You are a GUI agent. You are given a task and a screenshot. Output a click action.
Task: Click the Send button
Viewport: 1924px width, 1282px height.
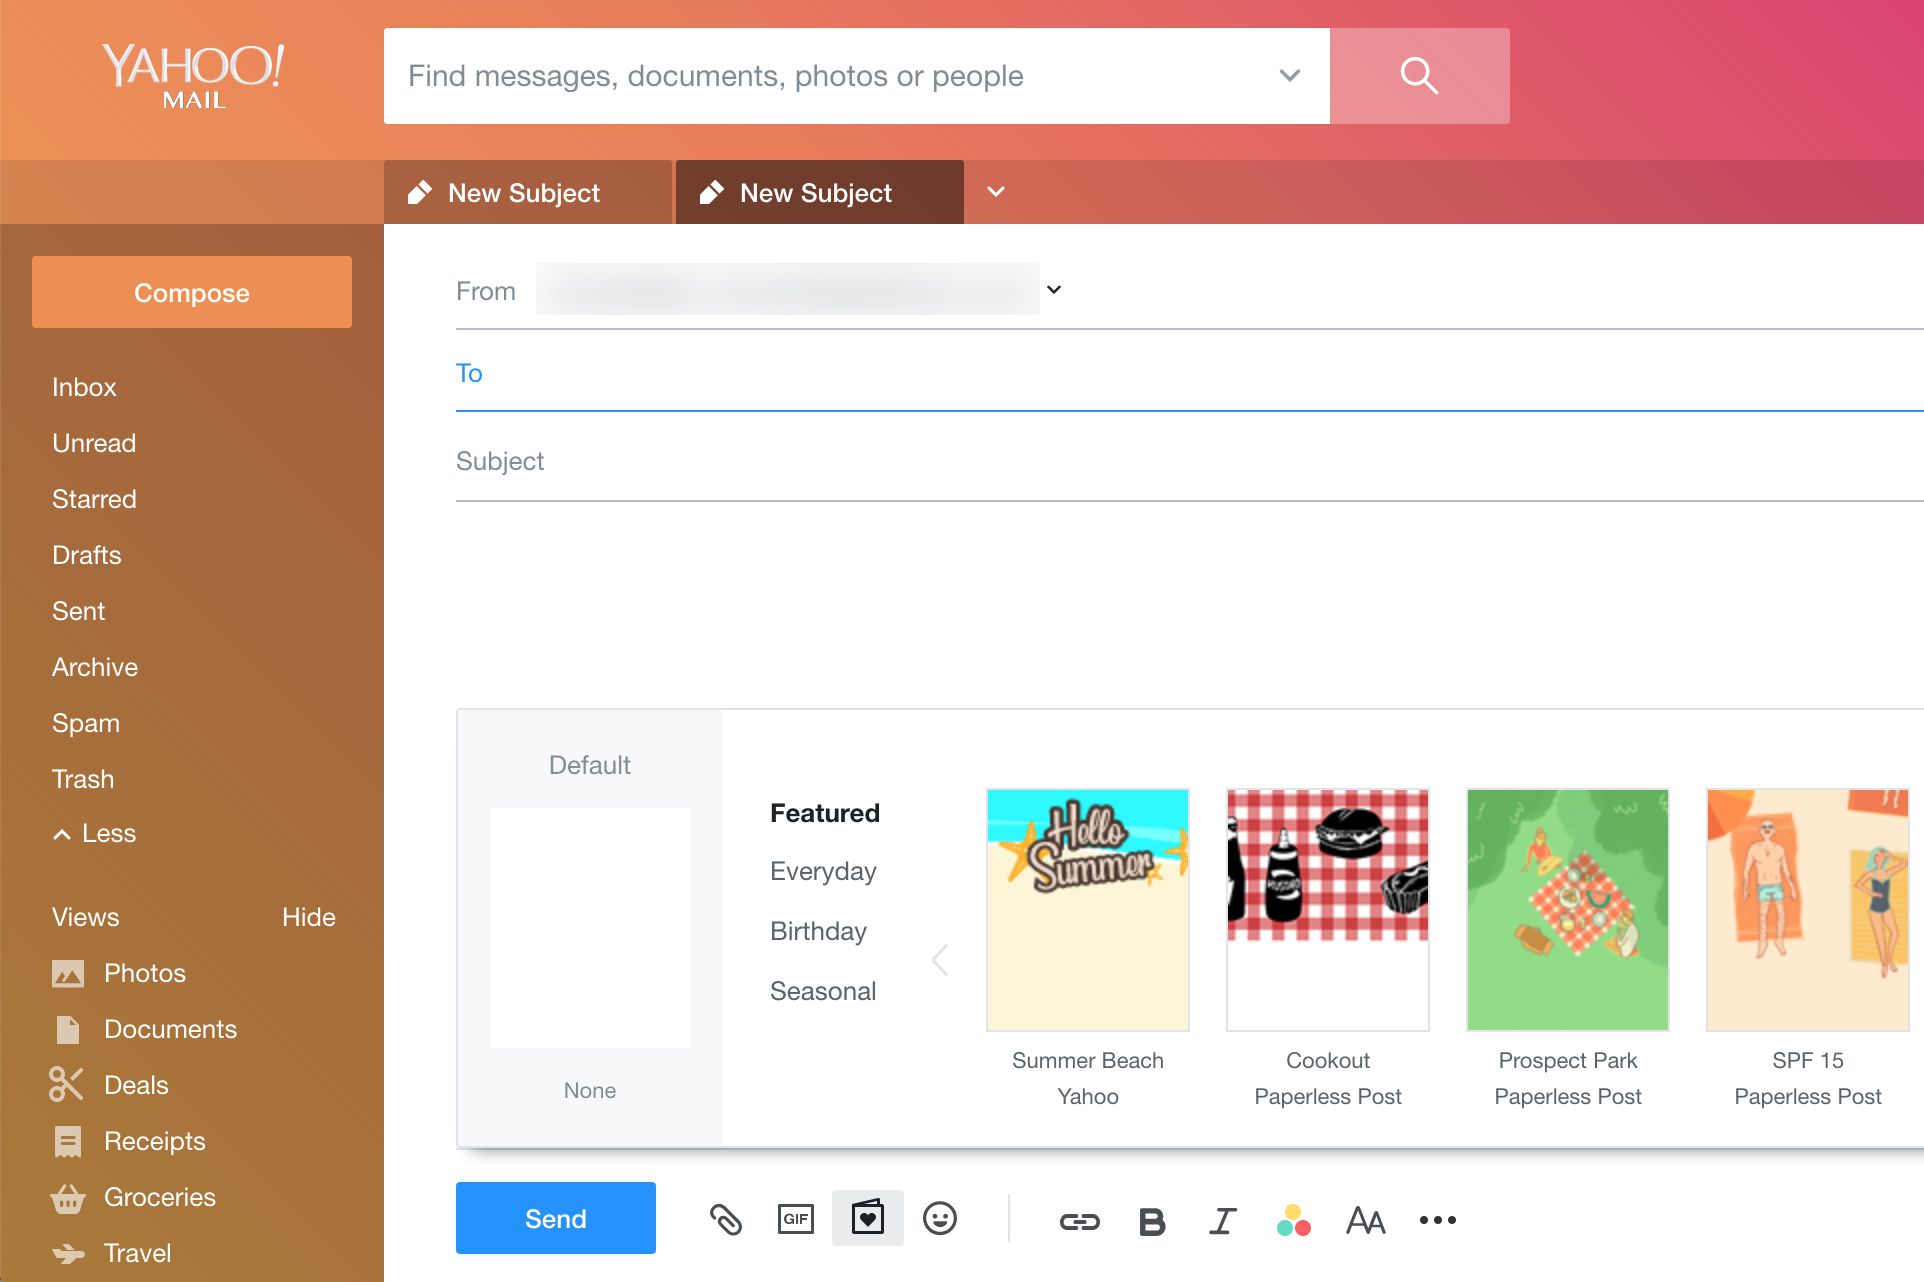pos(555,1219)
